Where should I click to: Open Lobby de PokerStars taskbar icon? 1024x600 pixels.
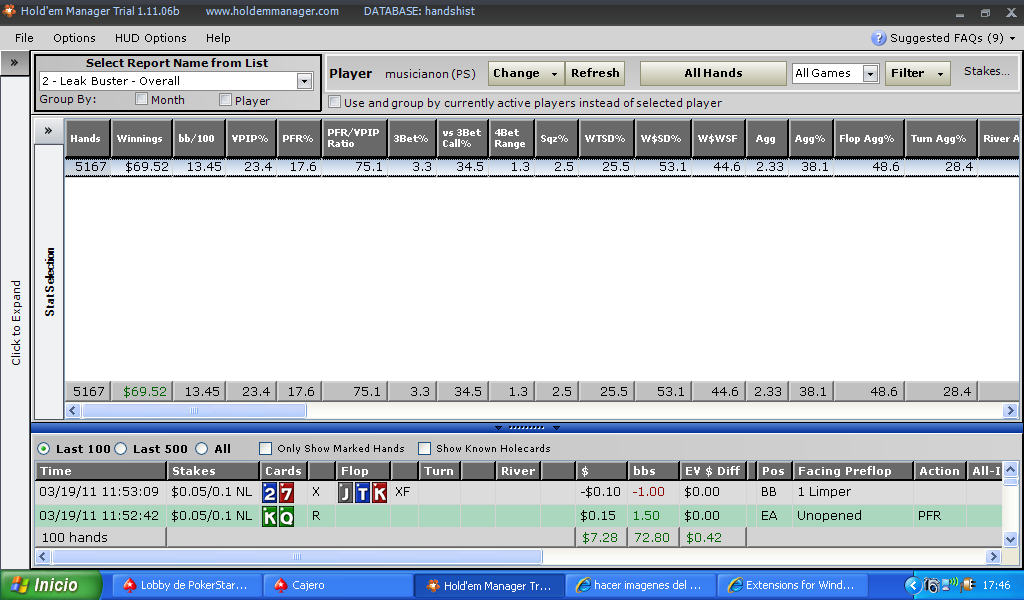point(186,585)
